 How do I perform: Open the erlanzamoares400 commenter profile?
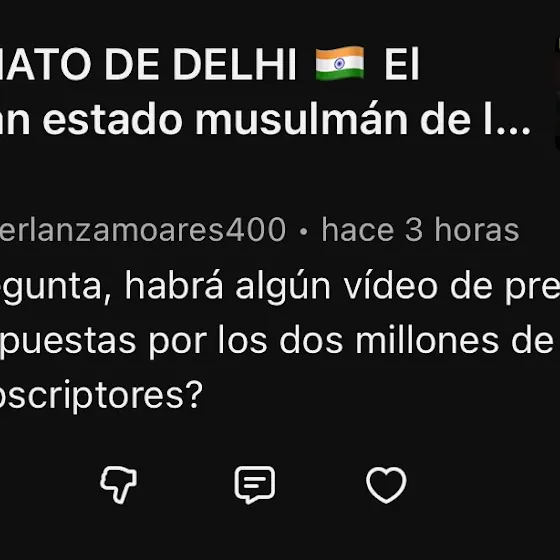tap(143, 229)
